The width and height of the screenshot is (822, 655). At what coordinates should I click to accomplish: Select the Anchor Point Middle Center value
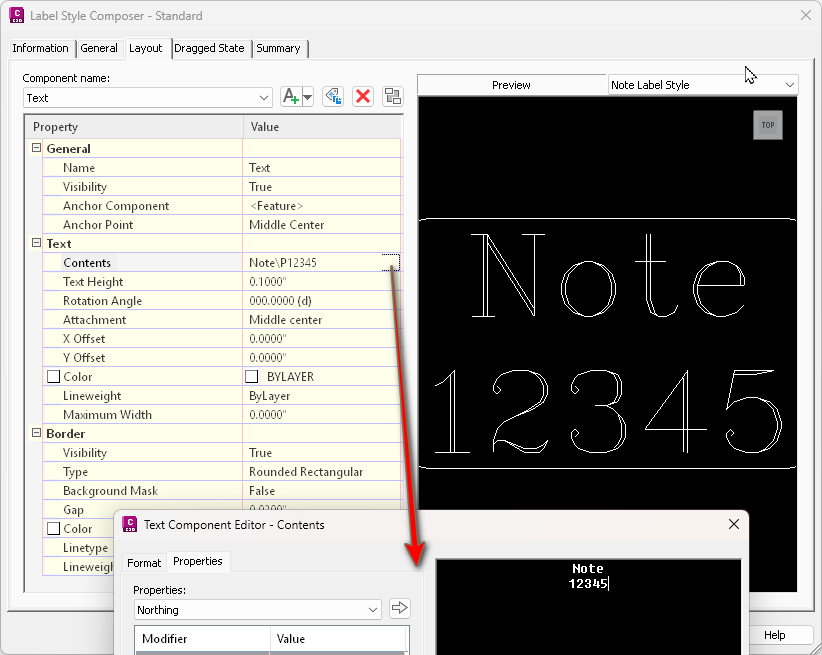click(x=322, y=224)
